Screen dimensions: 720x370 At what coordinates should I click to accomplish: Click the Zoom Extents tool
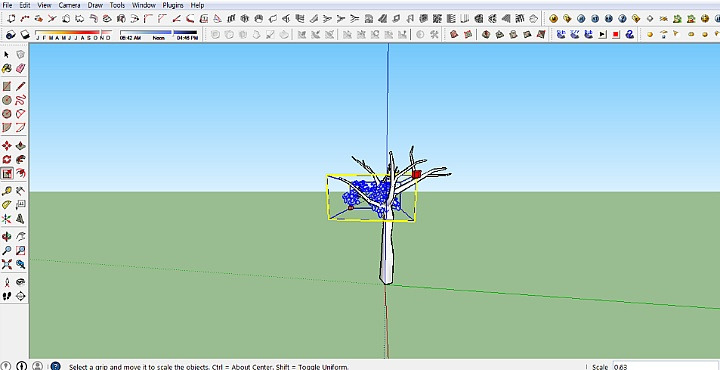tap(6, 264)
